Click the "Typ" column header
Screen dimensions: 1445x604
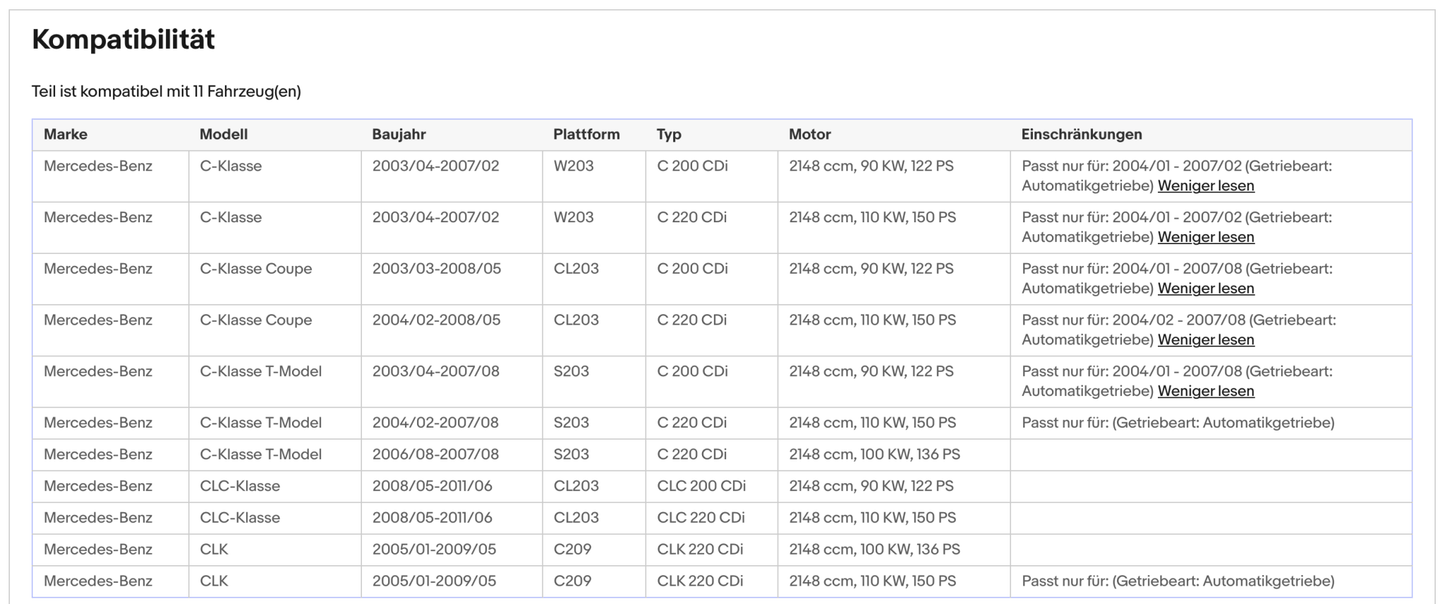pyautogui.click(x=668, y=133)
